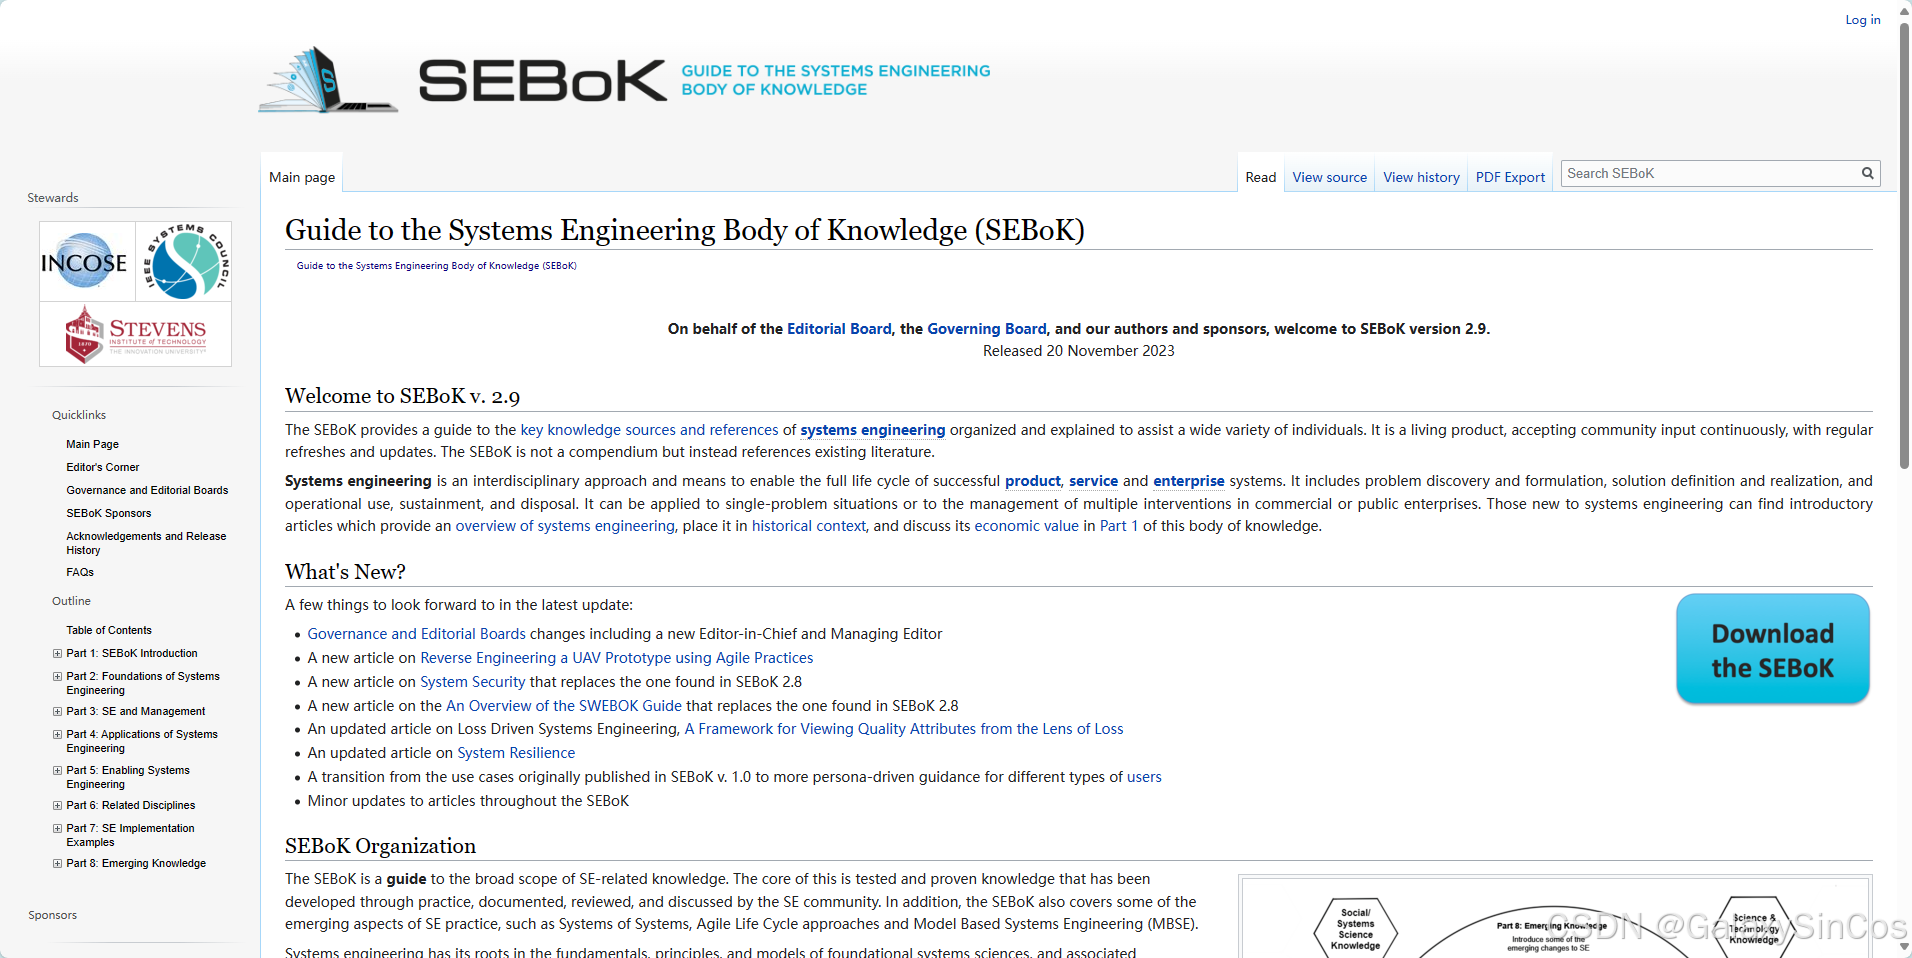1912x958 pixels.
Task: Open the service glossary link
Action: (x=1094, y=481)
